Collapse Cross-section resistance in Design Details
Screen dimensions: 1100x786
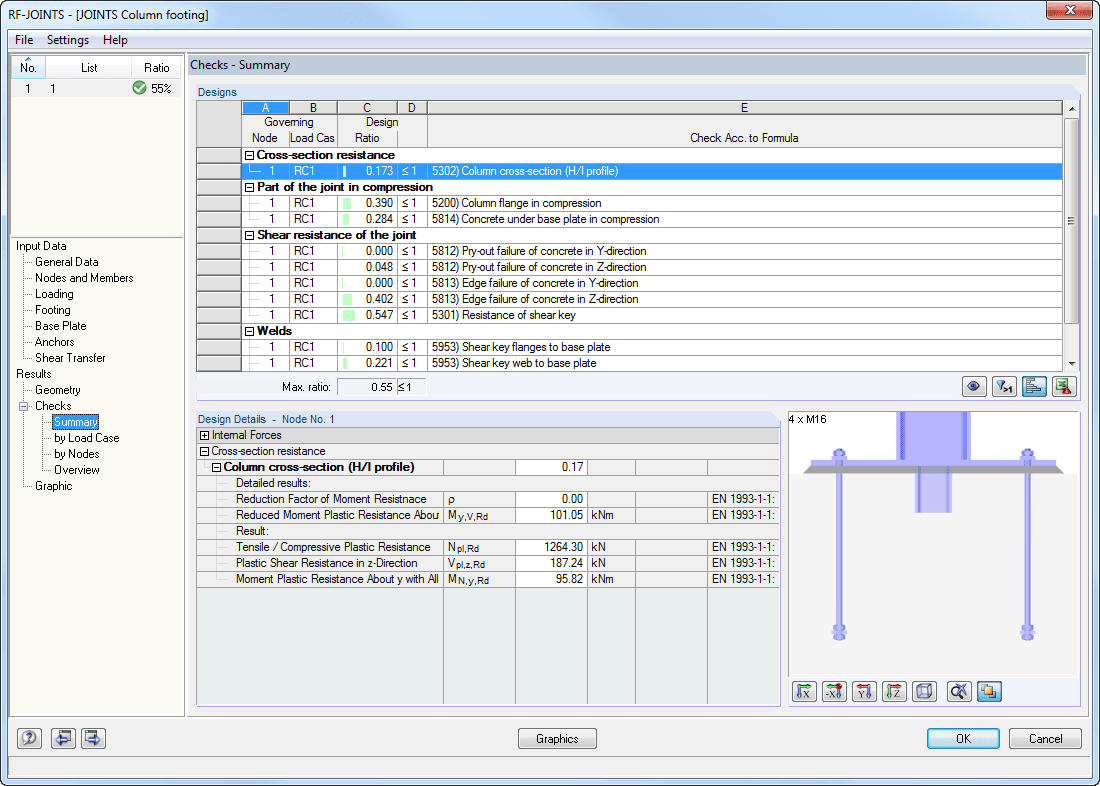coord(204,452)
